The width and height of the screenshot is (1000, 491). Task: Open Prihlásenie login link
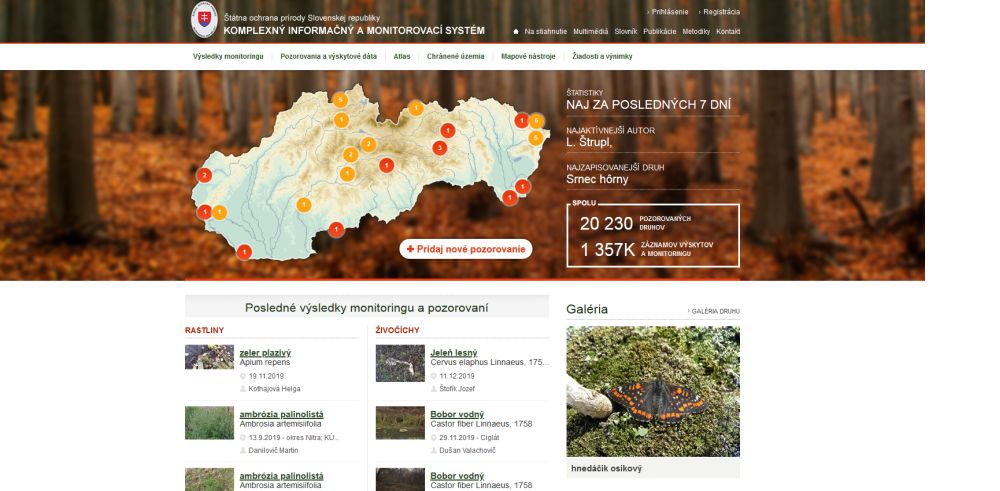[670, 11]
